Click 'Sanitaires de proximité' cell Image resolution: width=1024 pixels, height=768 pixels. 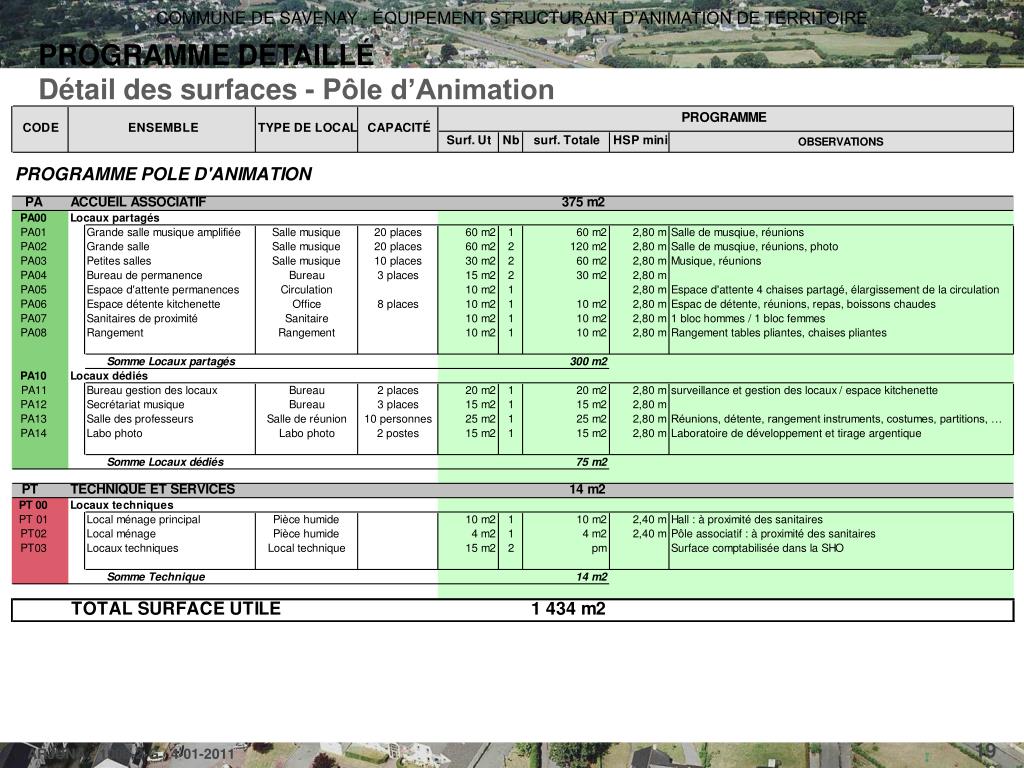(142, 319)
